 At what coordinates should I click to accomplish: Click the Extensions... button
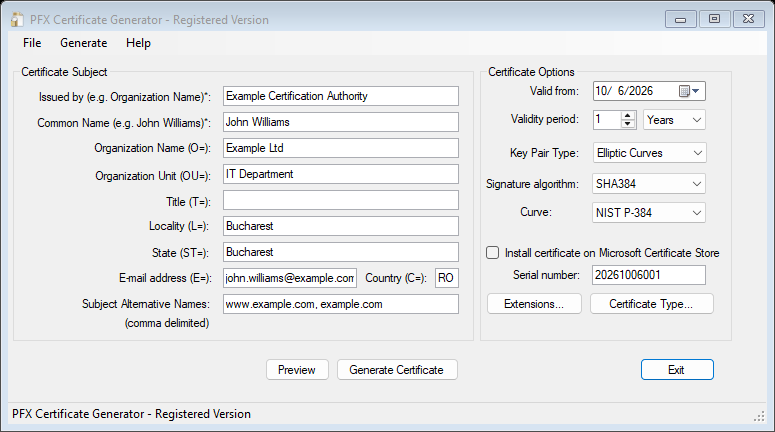[534, 303]
